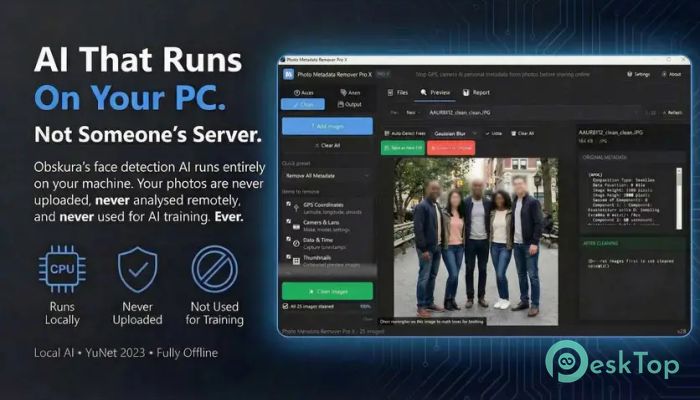Click the Refresh button beside file selector

click(672, 113)
